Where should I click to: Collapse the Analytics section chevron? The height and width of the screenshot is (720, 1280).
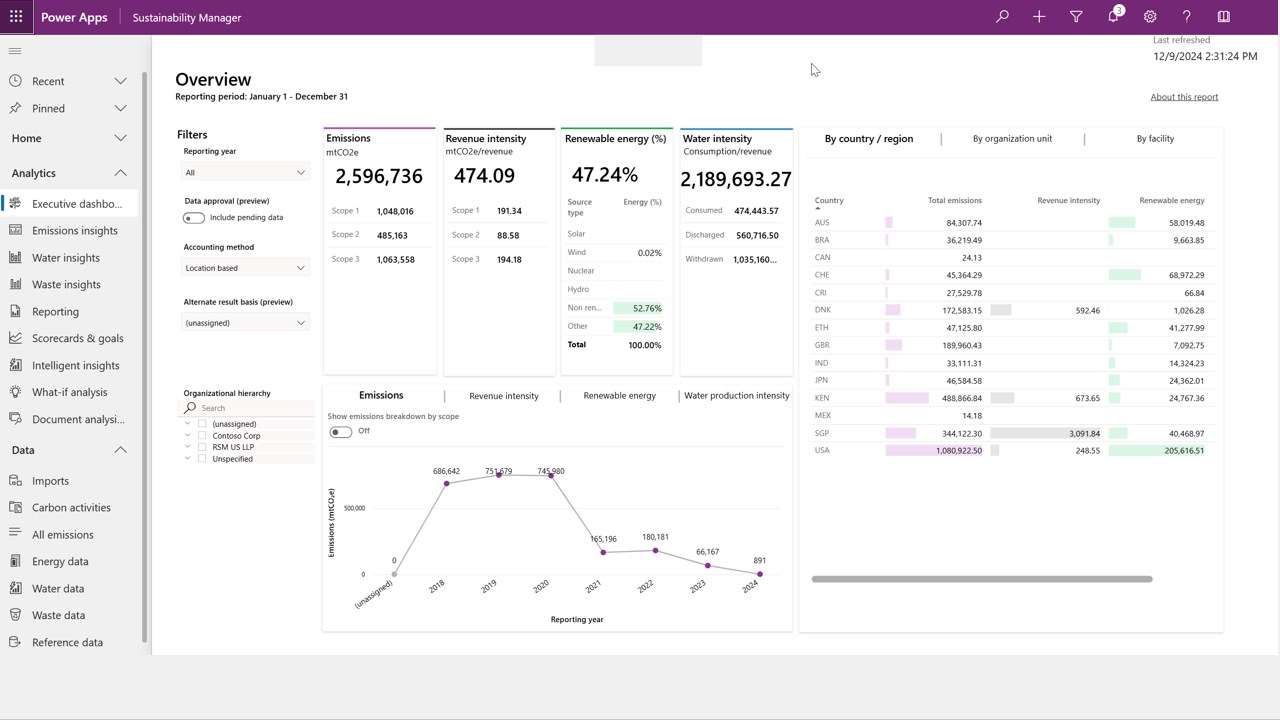click(x=120, y=173)
